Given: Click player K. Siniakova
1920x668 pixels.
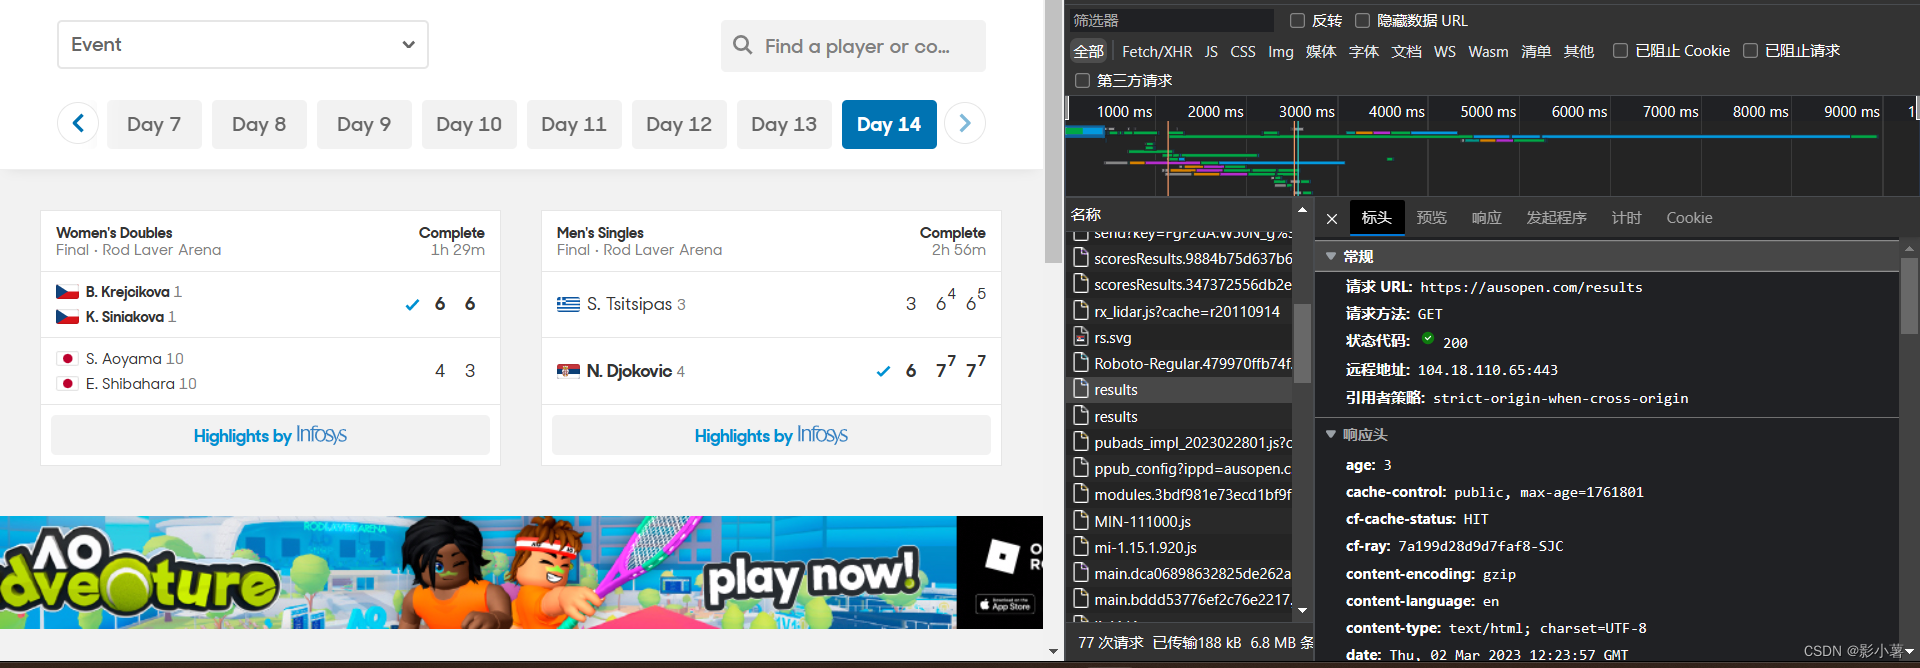Looking at the screenshot, I should click(x=124, y=317).
